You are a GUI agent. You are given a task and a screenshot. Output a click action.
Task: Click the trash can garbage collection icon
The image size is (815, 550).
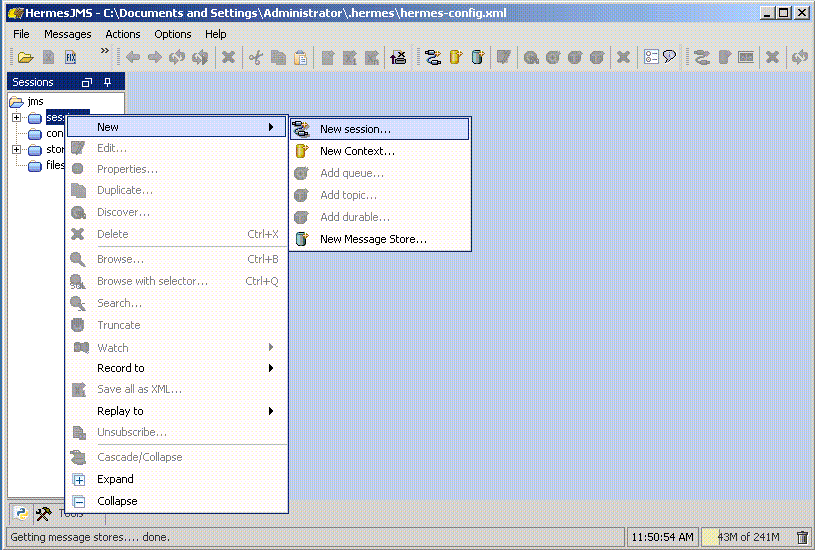coord(802,537)
